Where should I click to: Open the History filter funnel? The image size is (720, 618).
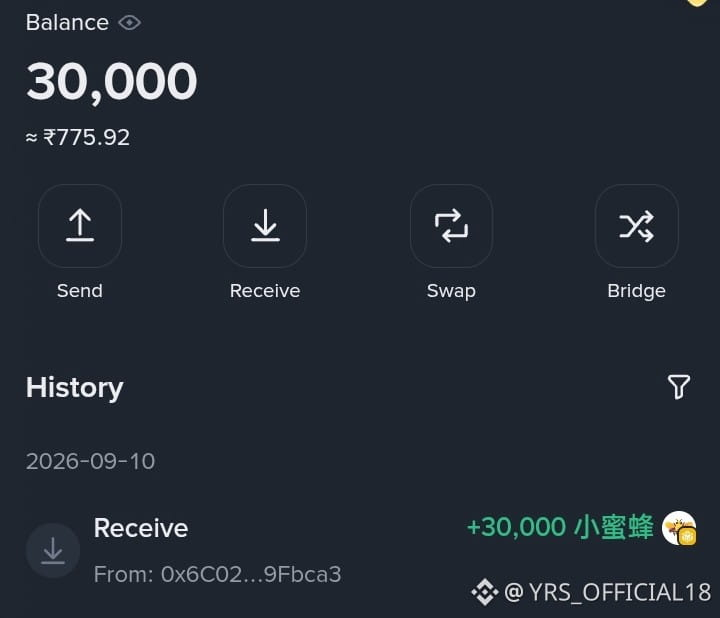[679, 387]
